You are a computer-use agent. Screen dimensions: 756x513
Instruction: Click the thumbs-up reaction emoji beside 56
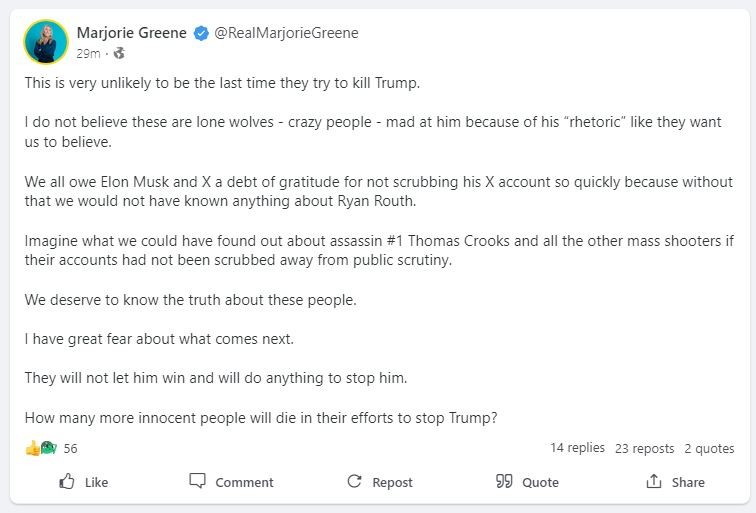[32, 448]
